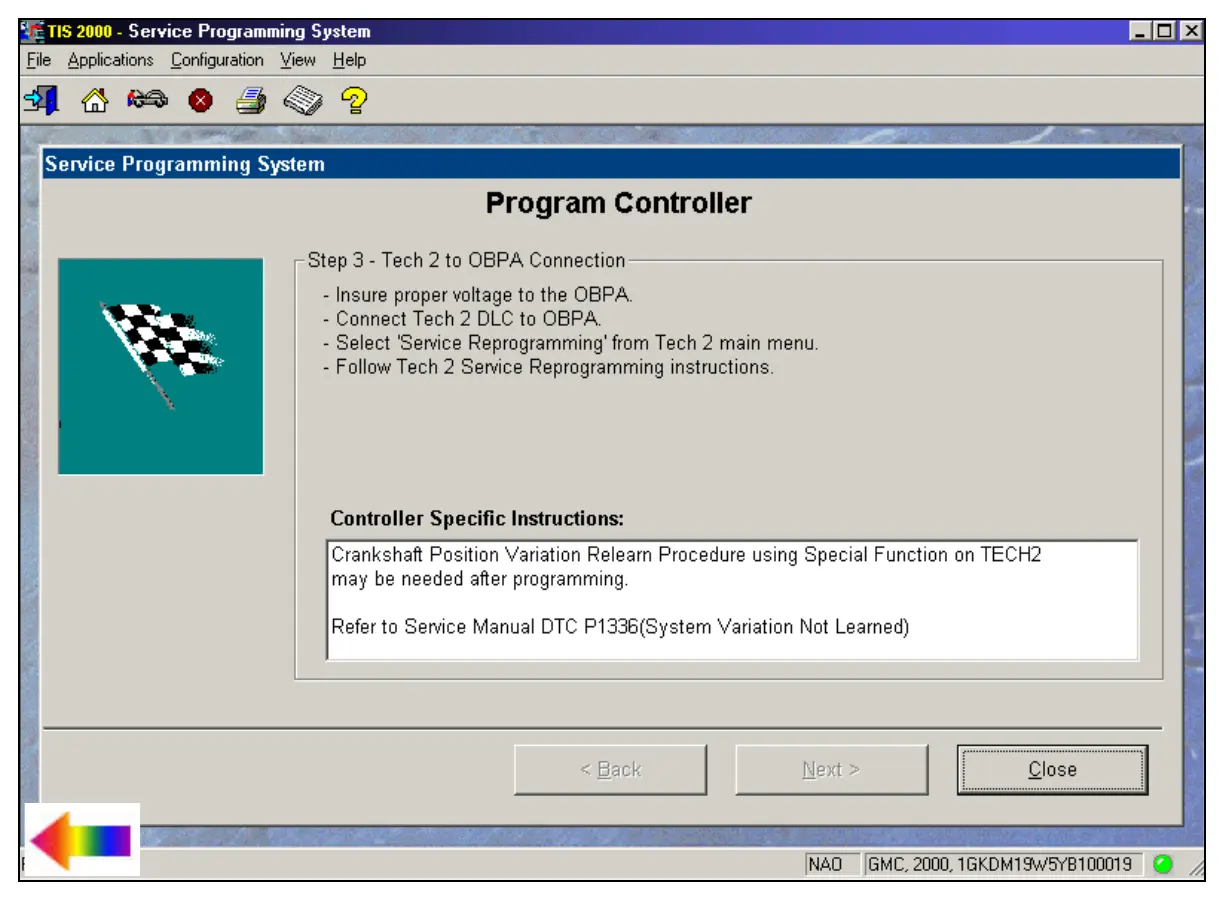Screen dimensions: 1224x900
Task: Click the checkered flag image
Action: click(161, 366)
